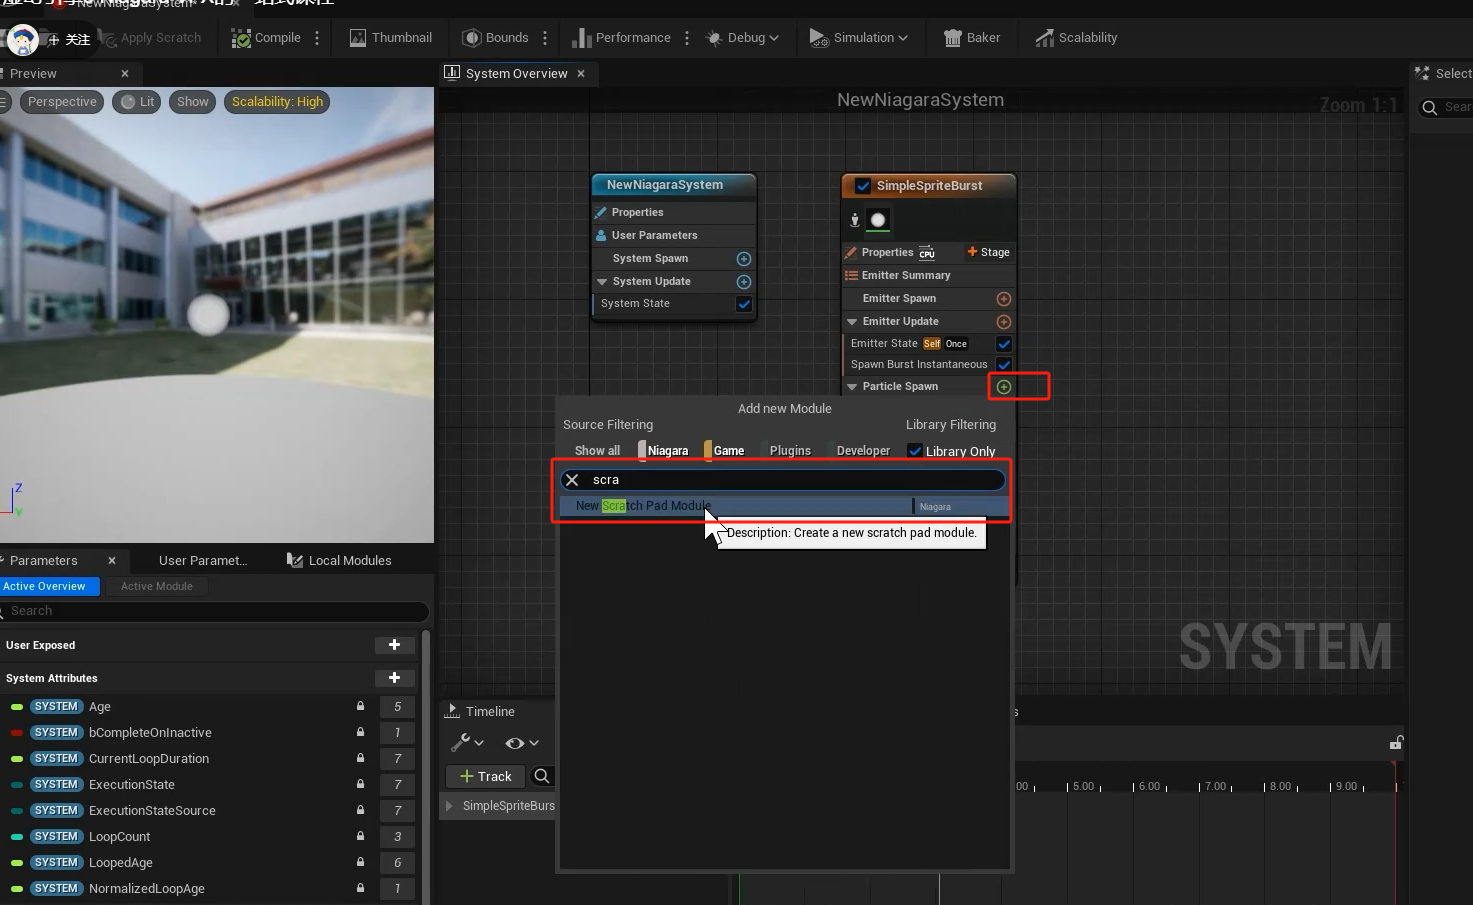Image resolution: width=1473 pixels, height=905 pixels.
Task: Open User Parameters row in system node
Action: (674, 235)
